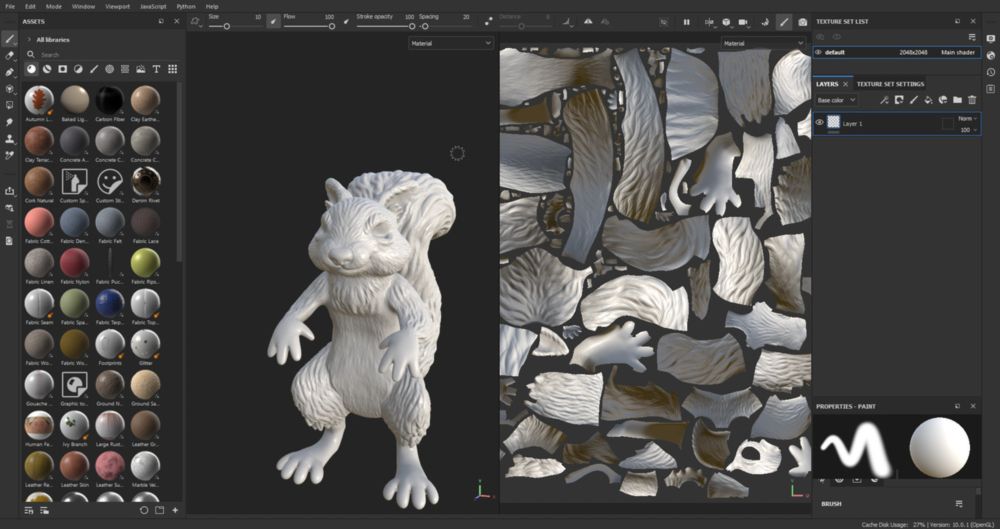This screenshot has height=529, width=1000.
Task: Open the File menu
Action: [x=10, y=6]
